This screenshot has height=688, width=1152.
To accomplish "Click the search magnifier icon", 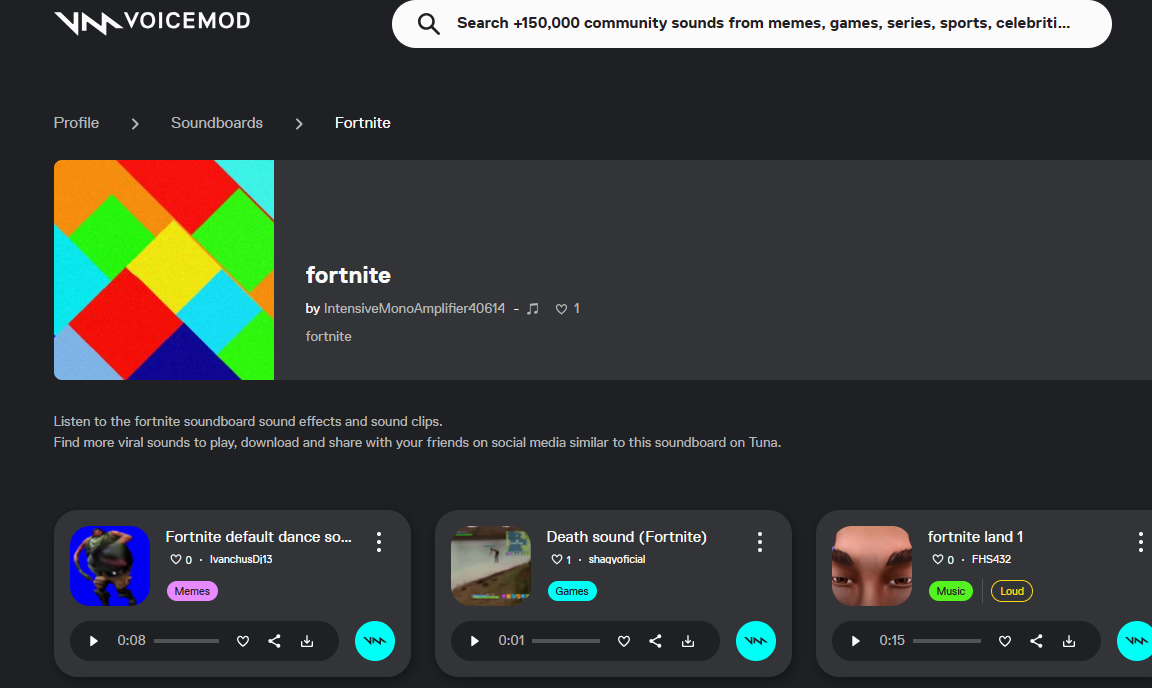I will click(x=429, y=24).
